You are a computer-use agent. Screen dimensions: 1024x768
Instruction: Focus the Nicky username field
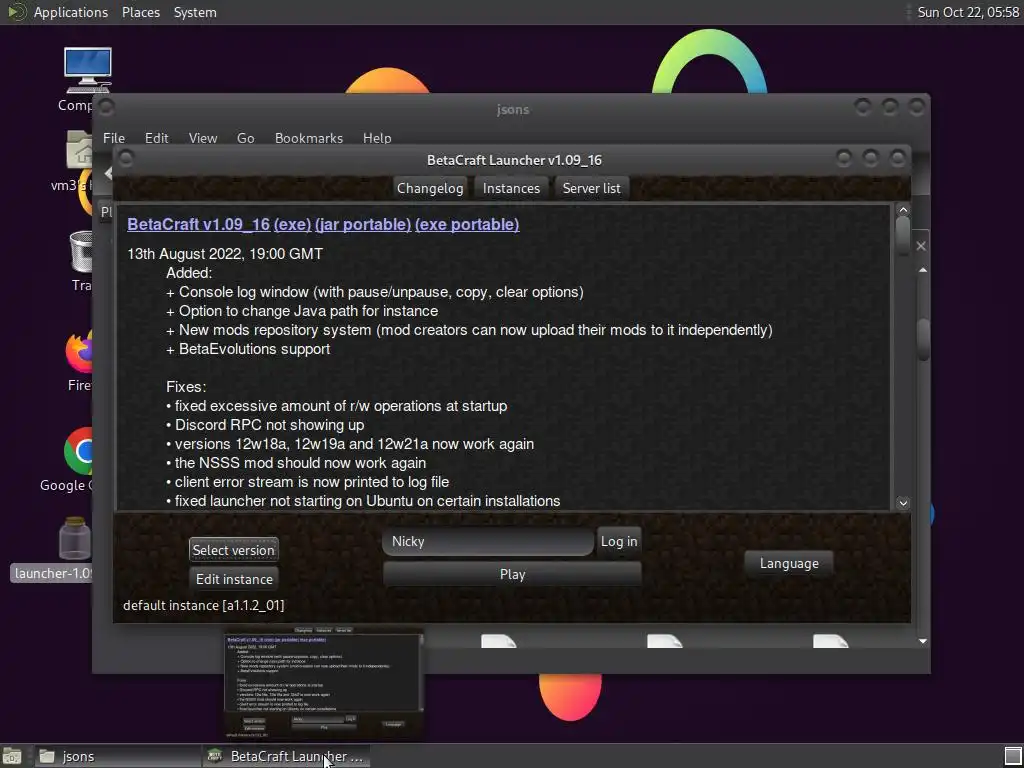[488, 541]
